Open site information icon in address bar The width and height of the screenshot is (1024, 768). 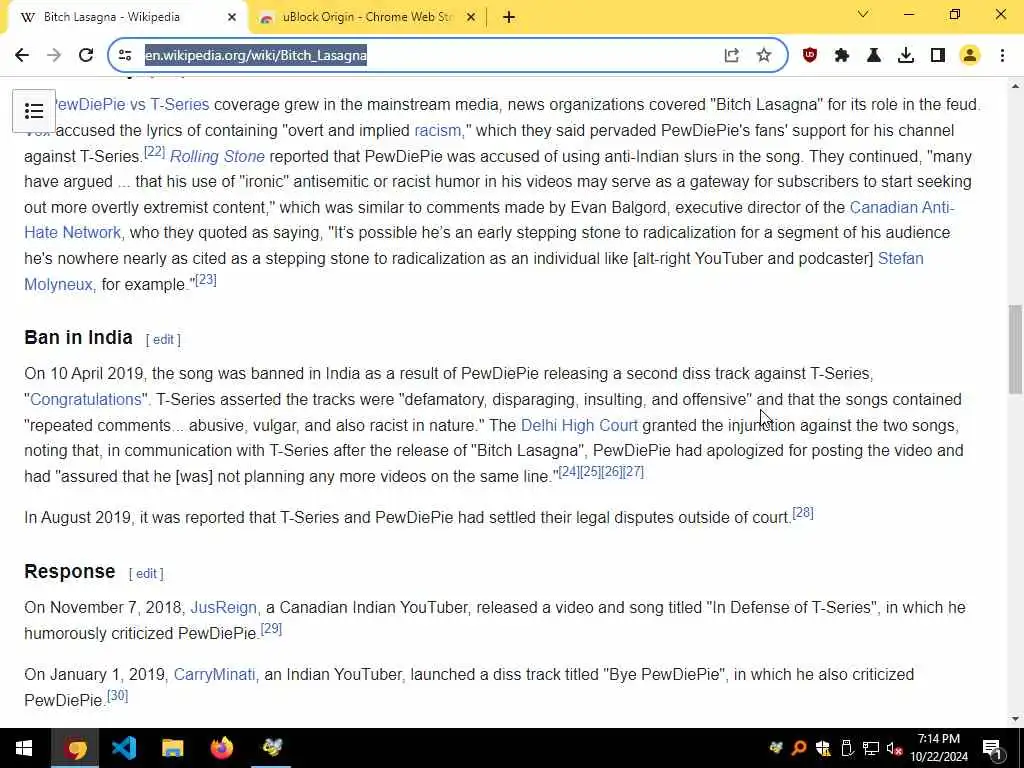pyautogui.click(x=125, y=56)
